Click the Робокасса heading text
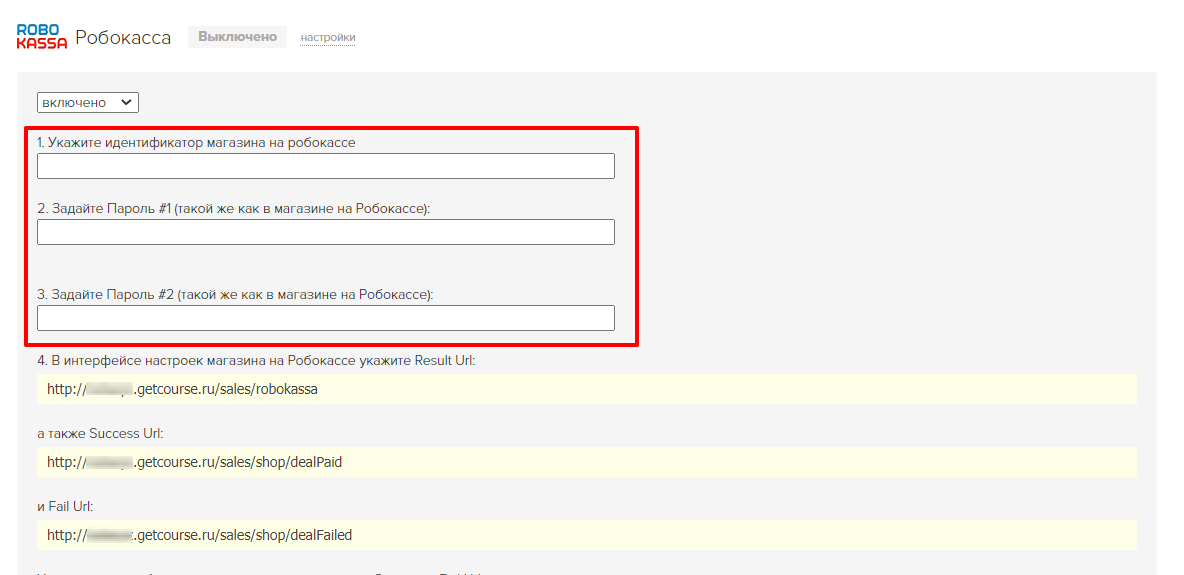1184x575 pixels. [x=123, y=37]
